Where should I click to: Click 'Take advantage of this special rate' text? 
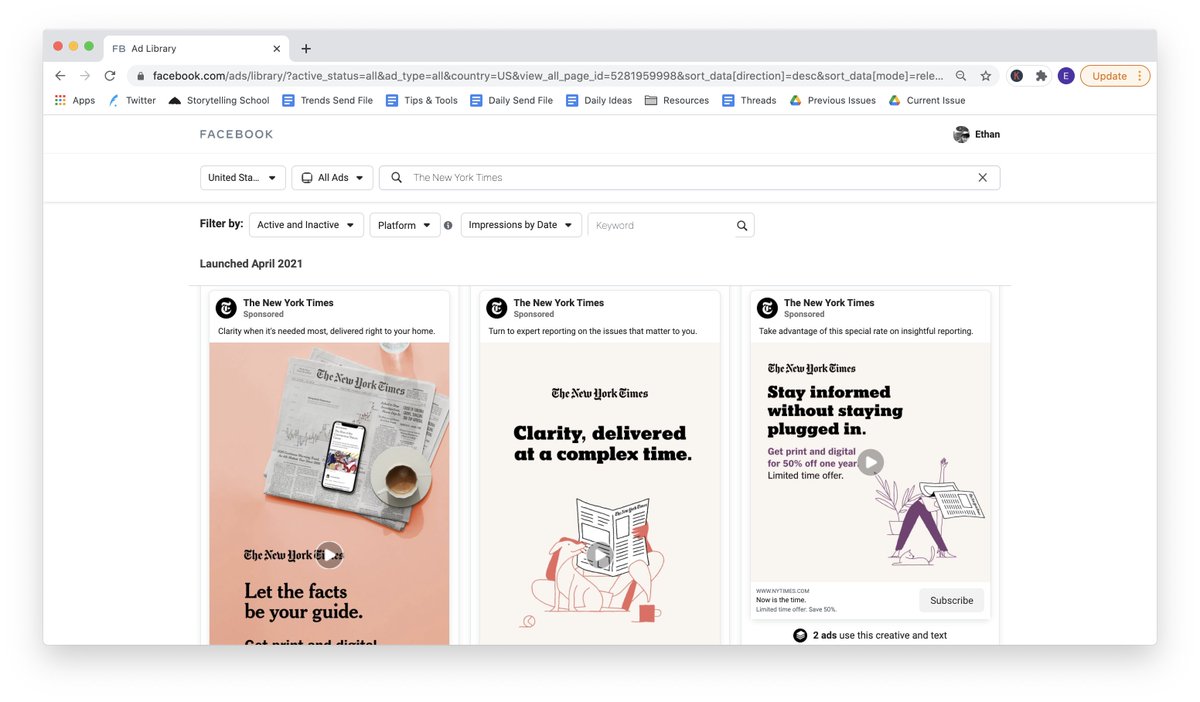click(x=866, y=331)
